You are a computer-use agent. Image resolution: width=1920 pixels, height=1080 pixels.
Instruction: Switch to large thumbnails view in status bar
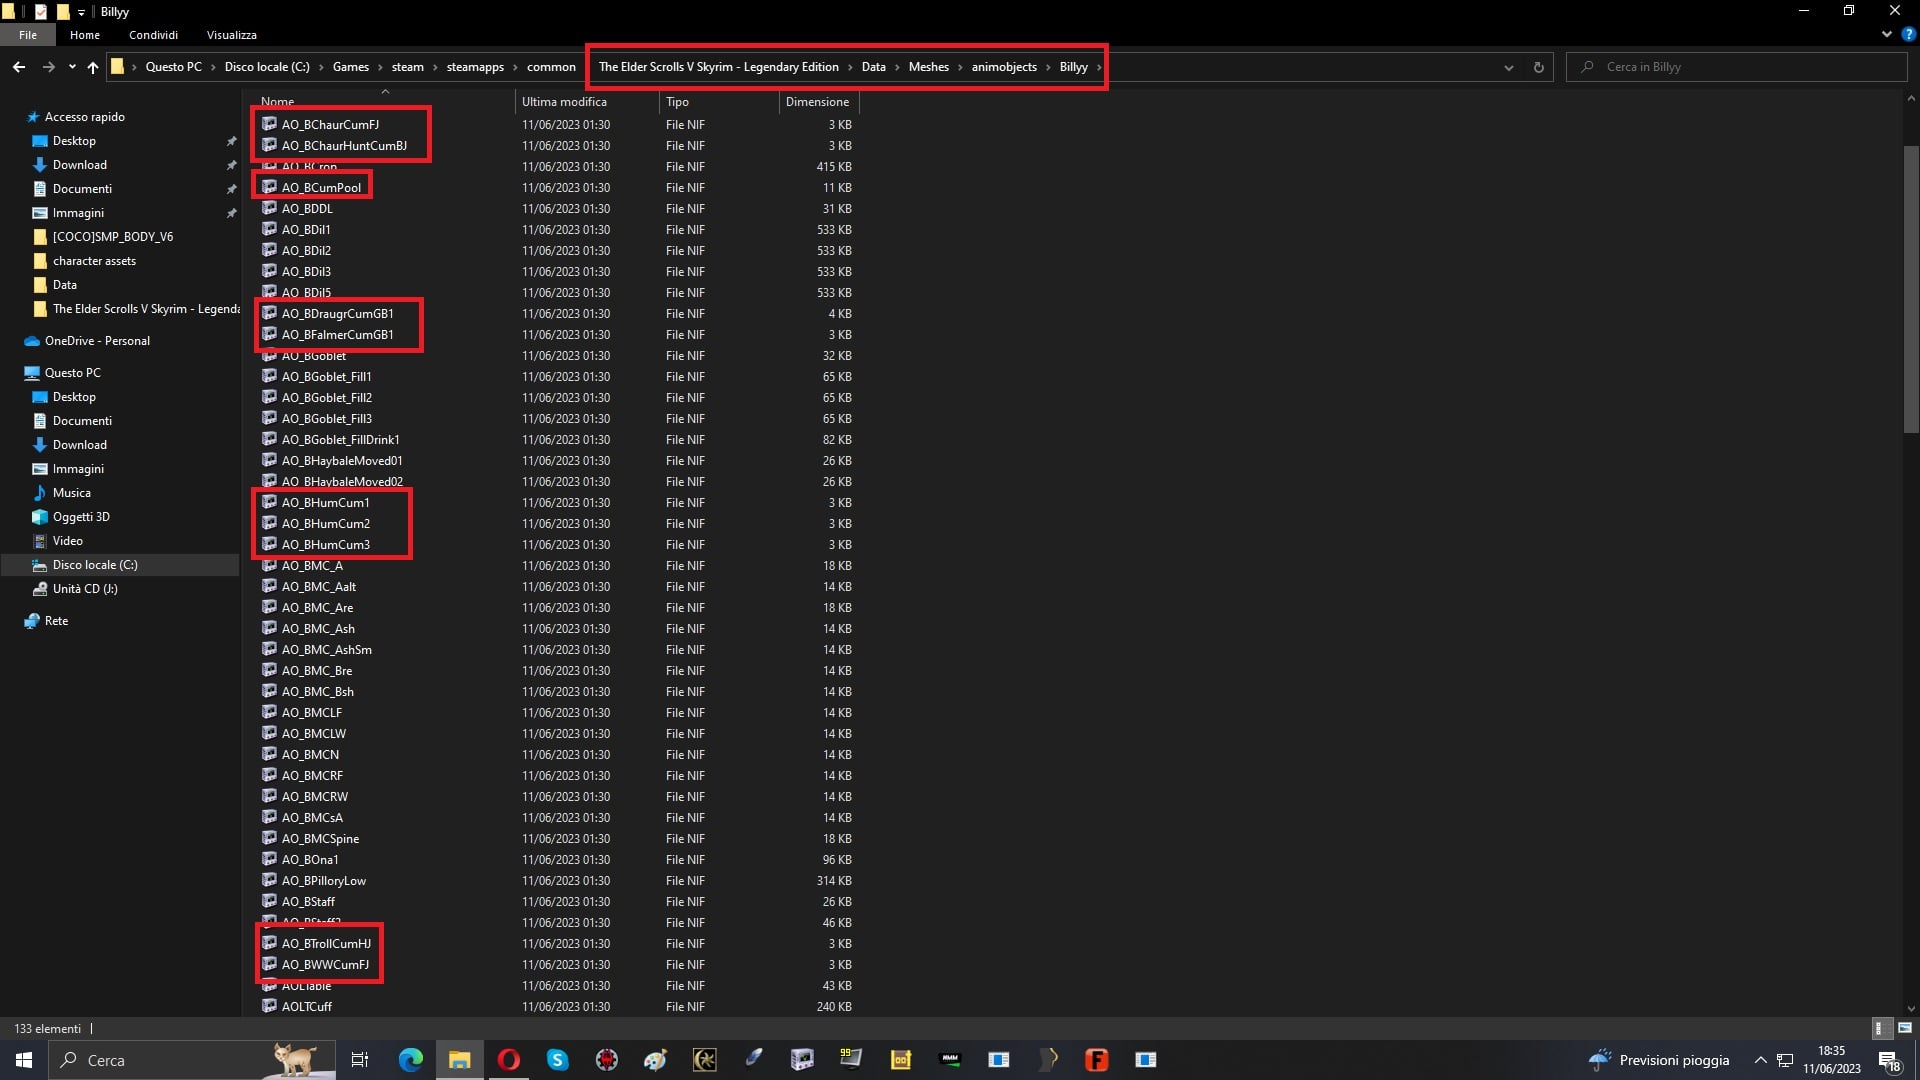[x=1904, y=1028]
